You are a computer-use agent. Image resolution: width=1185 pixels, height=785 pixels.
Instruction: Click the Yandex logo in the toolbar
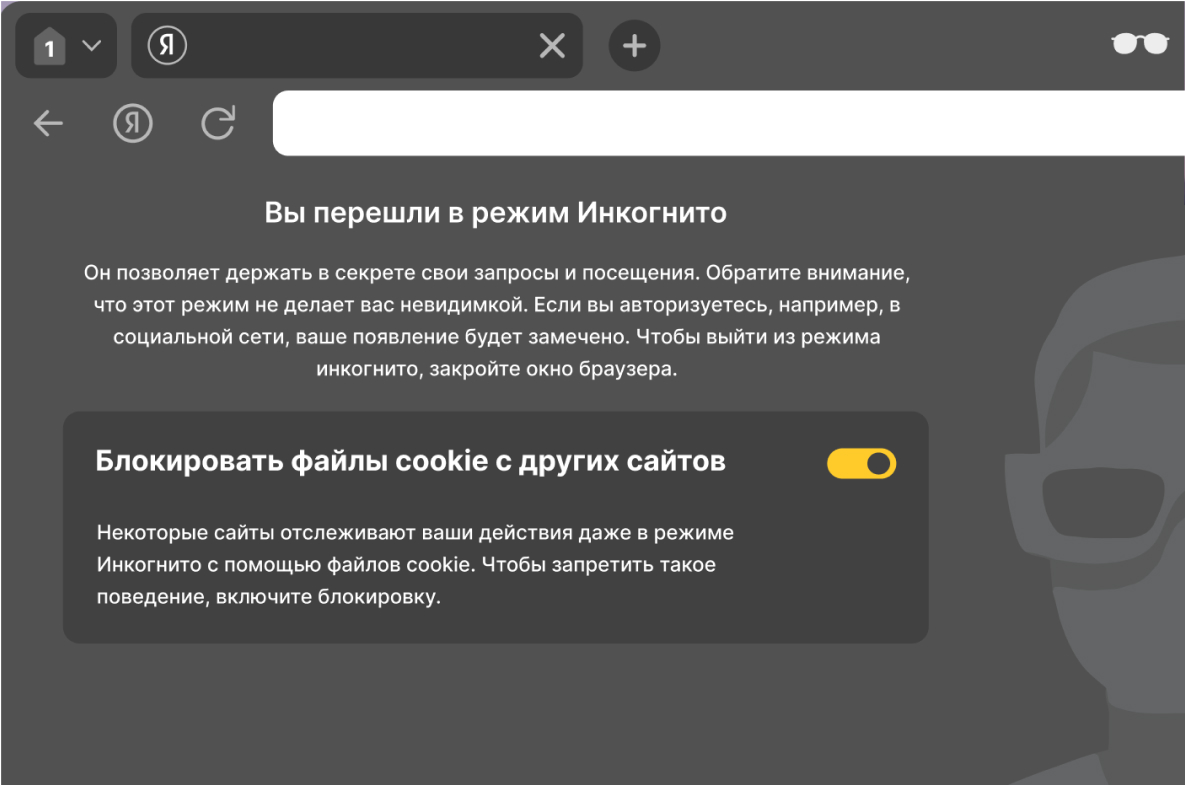point(132,123)
